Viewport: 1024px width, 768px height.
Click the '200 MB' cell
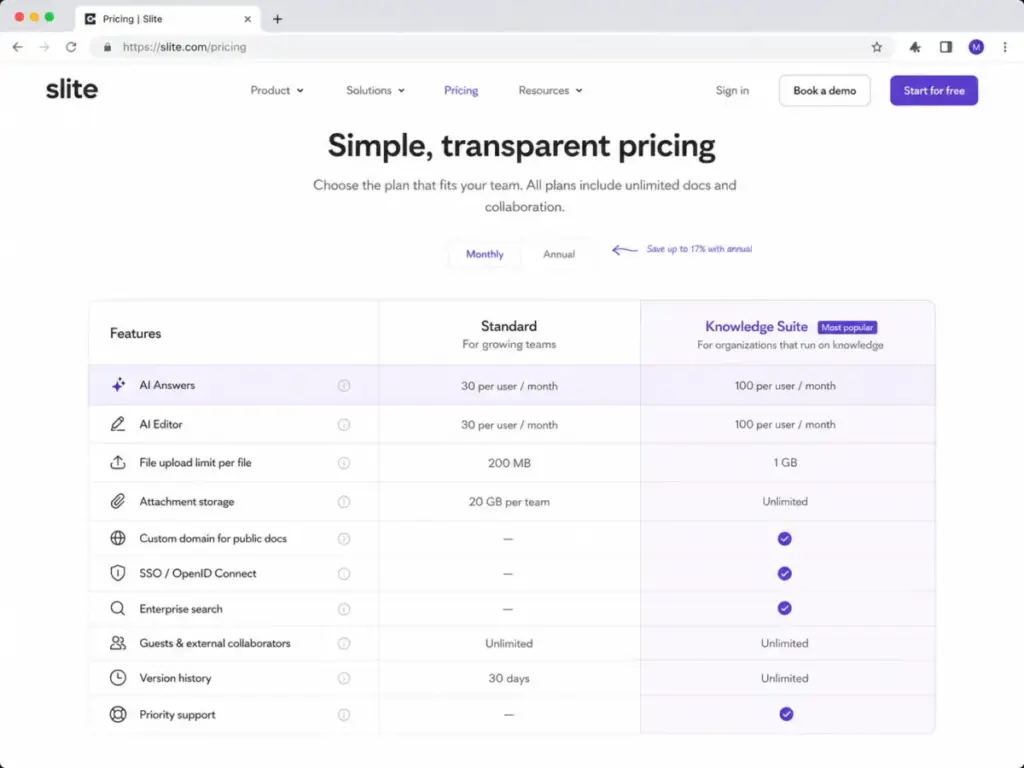click(509, 463)
